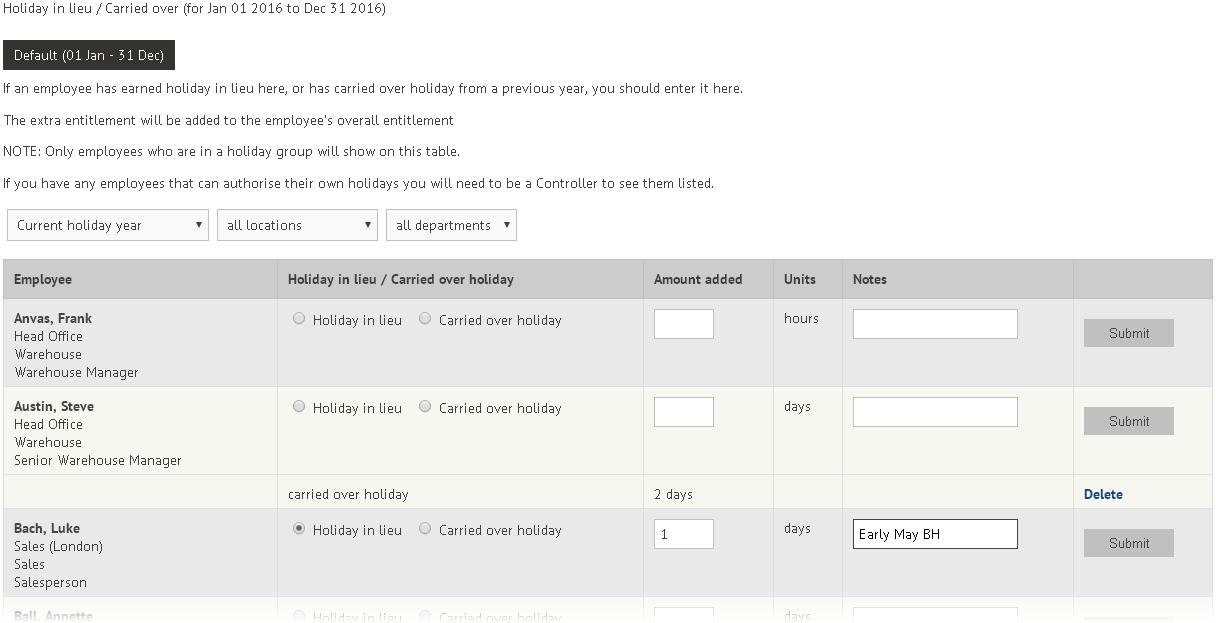Select the Early May BH notes text

(934, 533)
